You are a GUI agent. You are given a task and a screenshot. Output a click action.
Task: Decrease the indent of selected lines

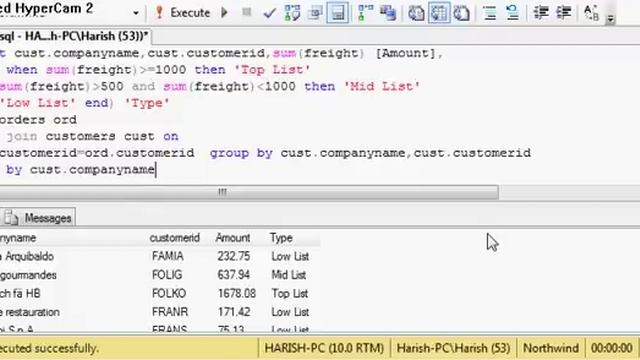541,13
